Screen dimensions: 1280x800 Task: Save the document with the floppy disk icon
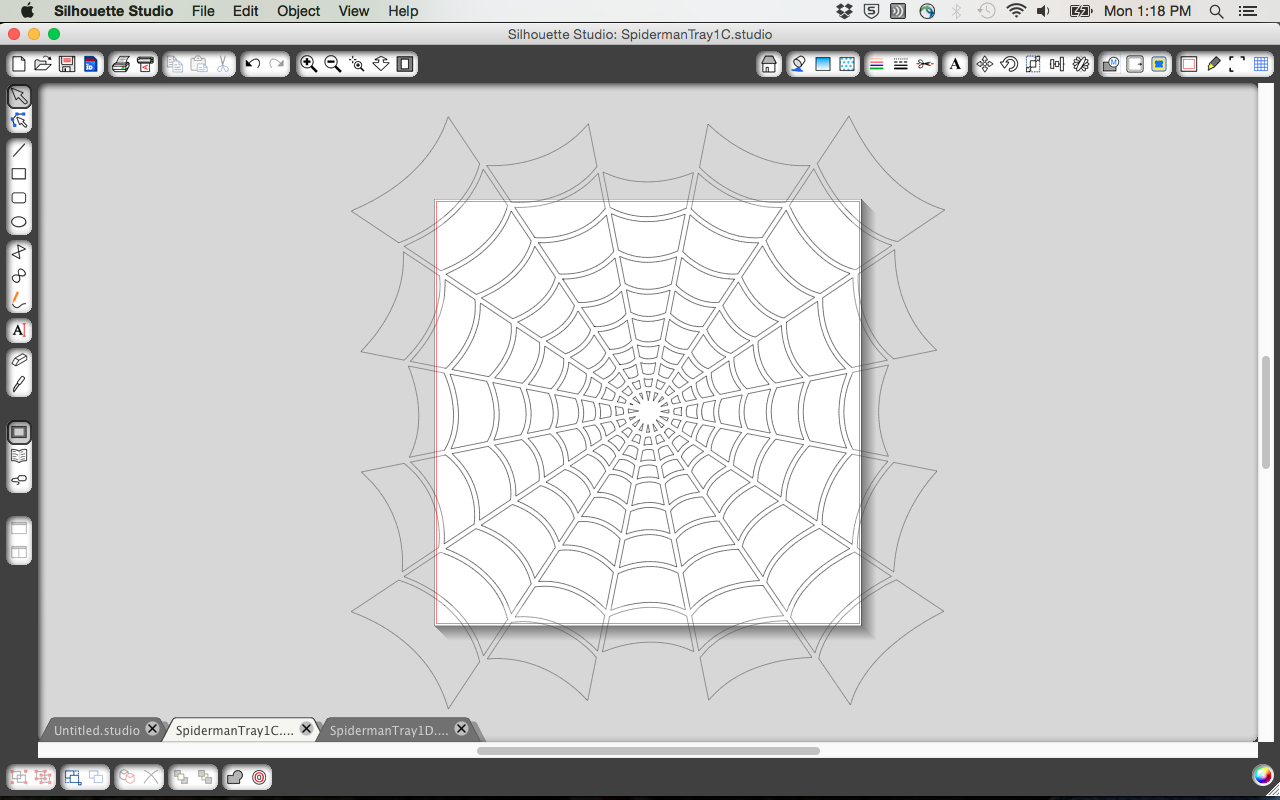(67, 64)
